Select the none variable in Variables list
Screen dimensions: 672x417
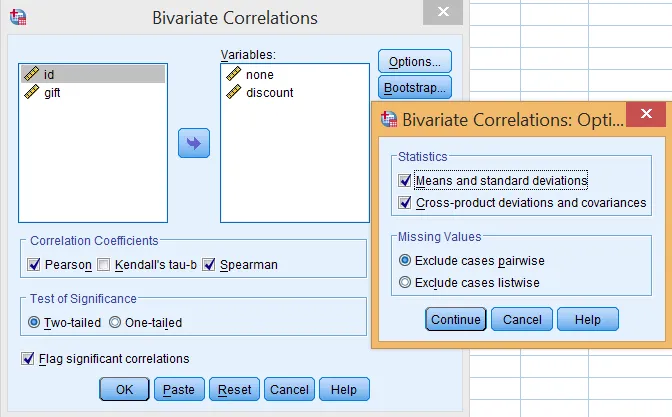click(295, 74)
